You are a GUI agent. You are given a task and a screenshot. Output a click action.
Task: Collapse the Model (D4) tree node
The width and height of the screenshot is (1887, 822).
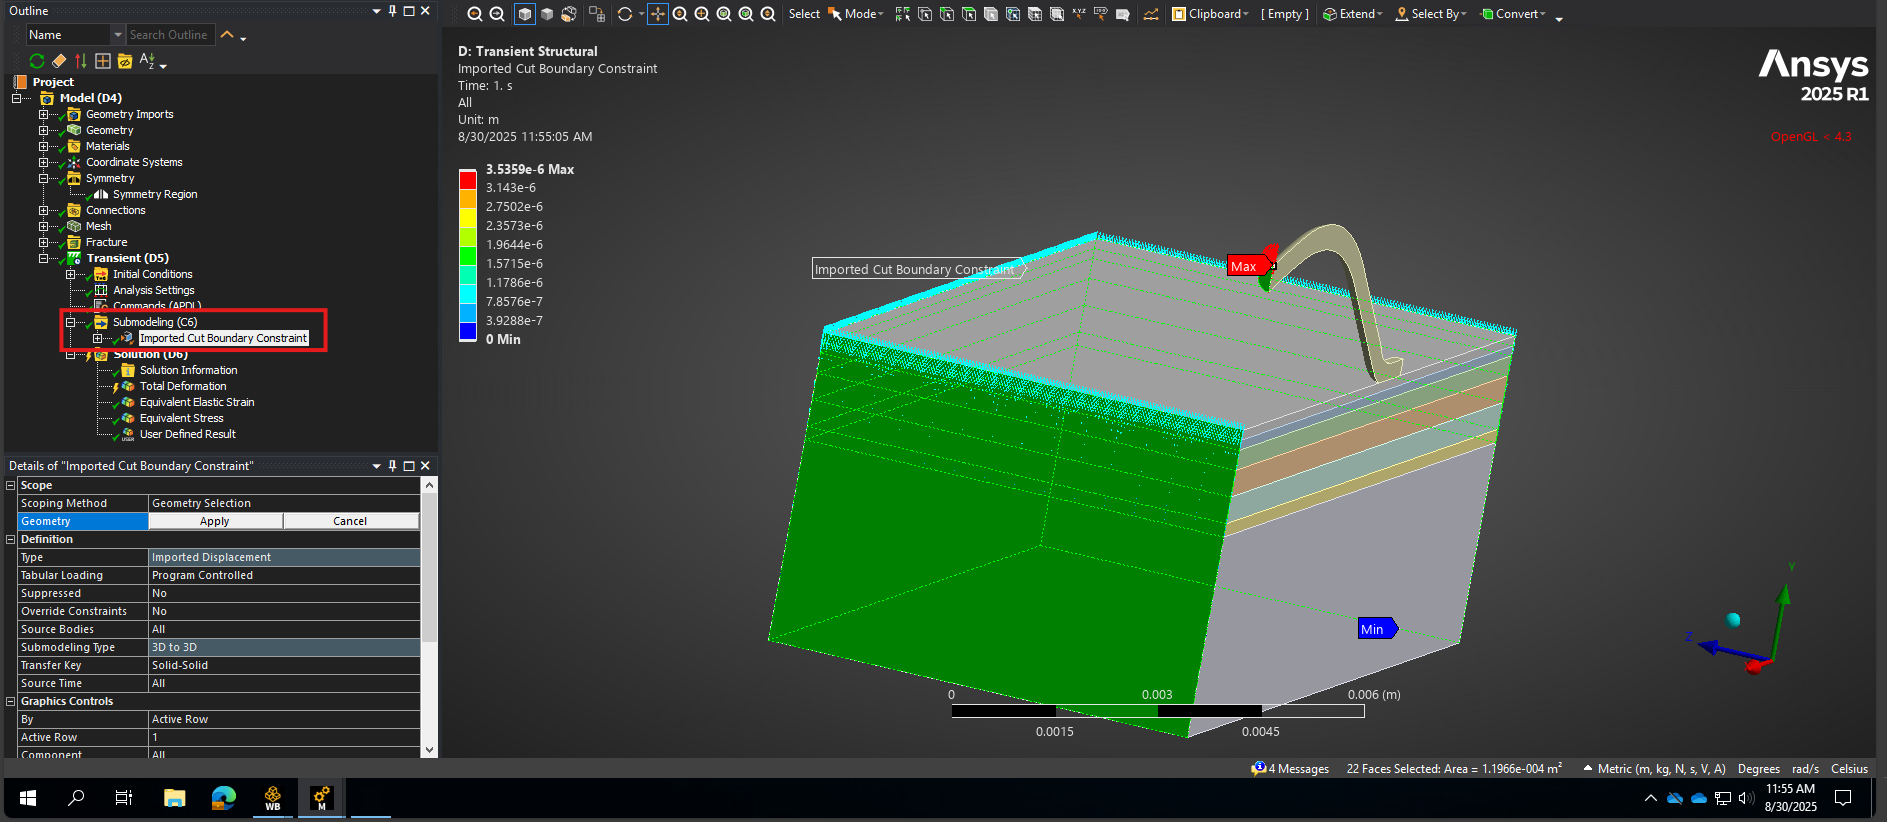click(16, 98)
